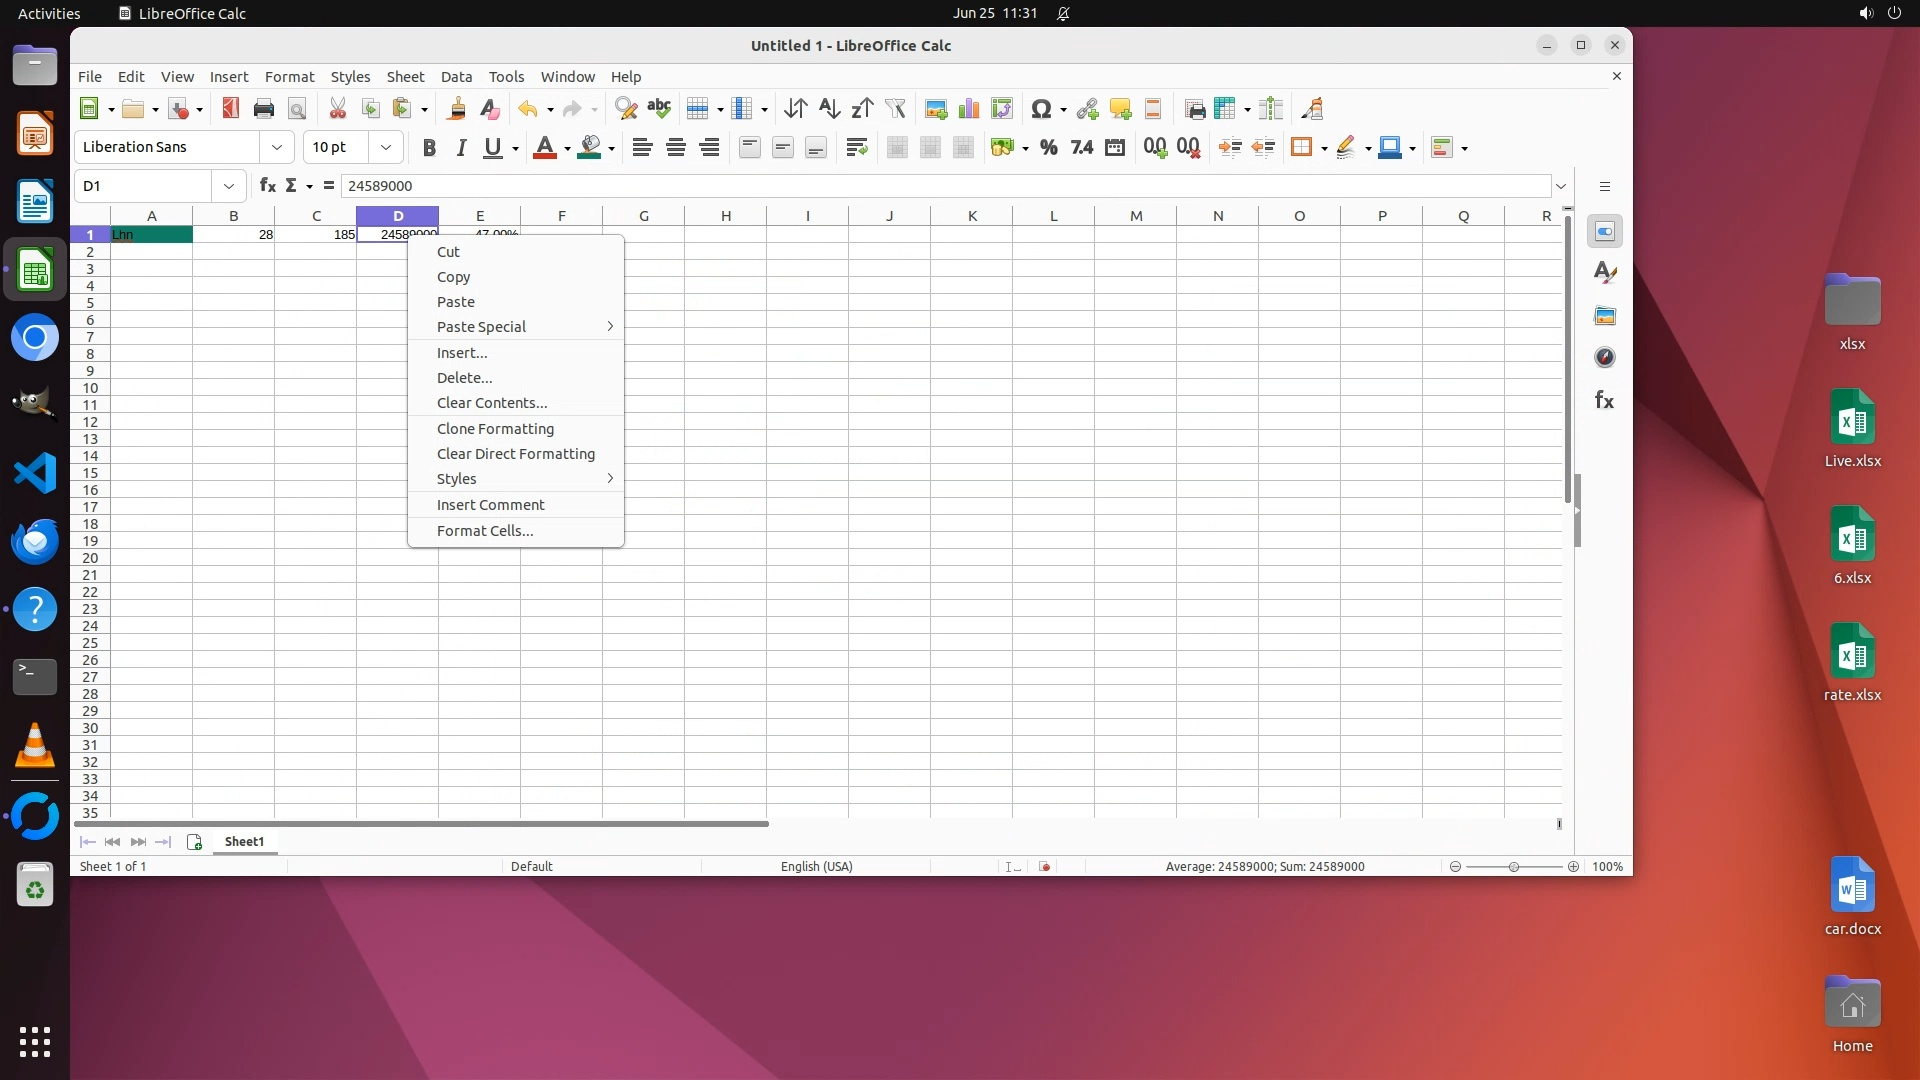Expand the font name dropdown
This screenshot has width=1920, height=1080.
277,148
